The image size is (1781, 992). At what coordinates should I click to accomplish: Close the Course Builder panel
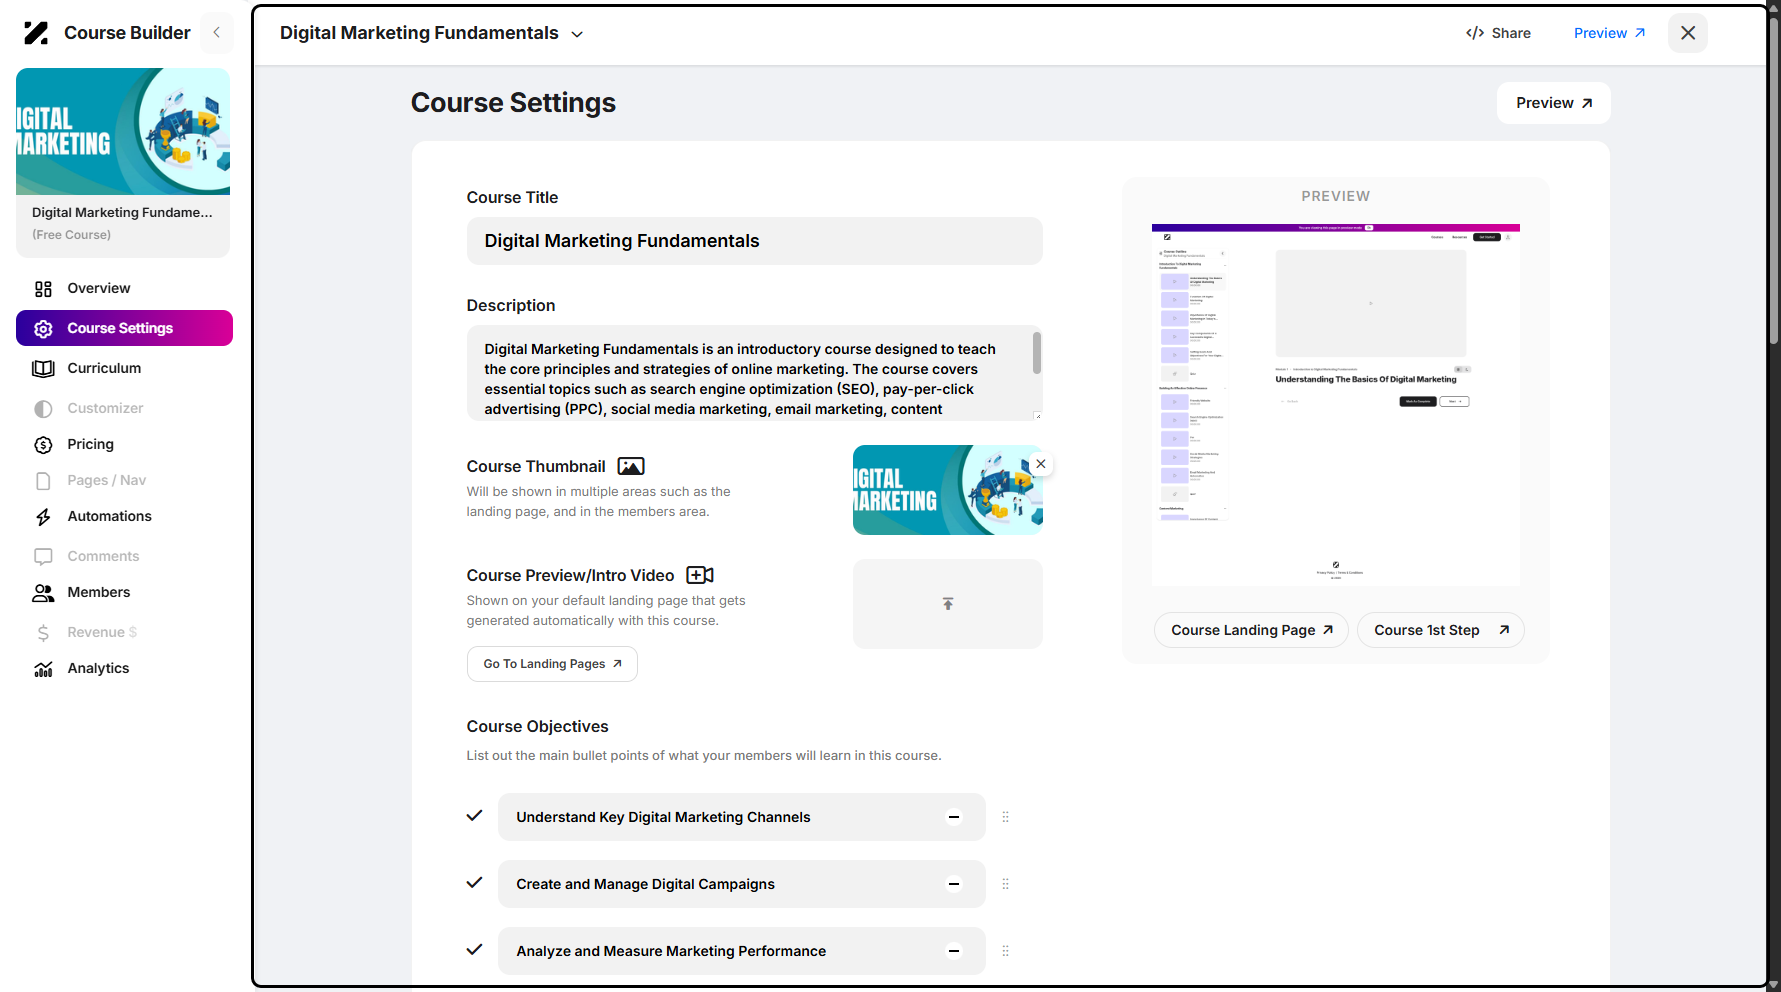[x=1688, y=33]
